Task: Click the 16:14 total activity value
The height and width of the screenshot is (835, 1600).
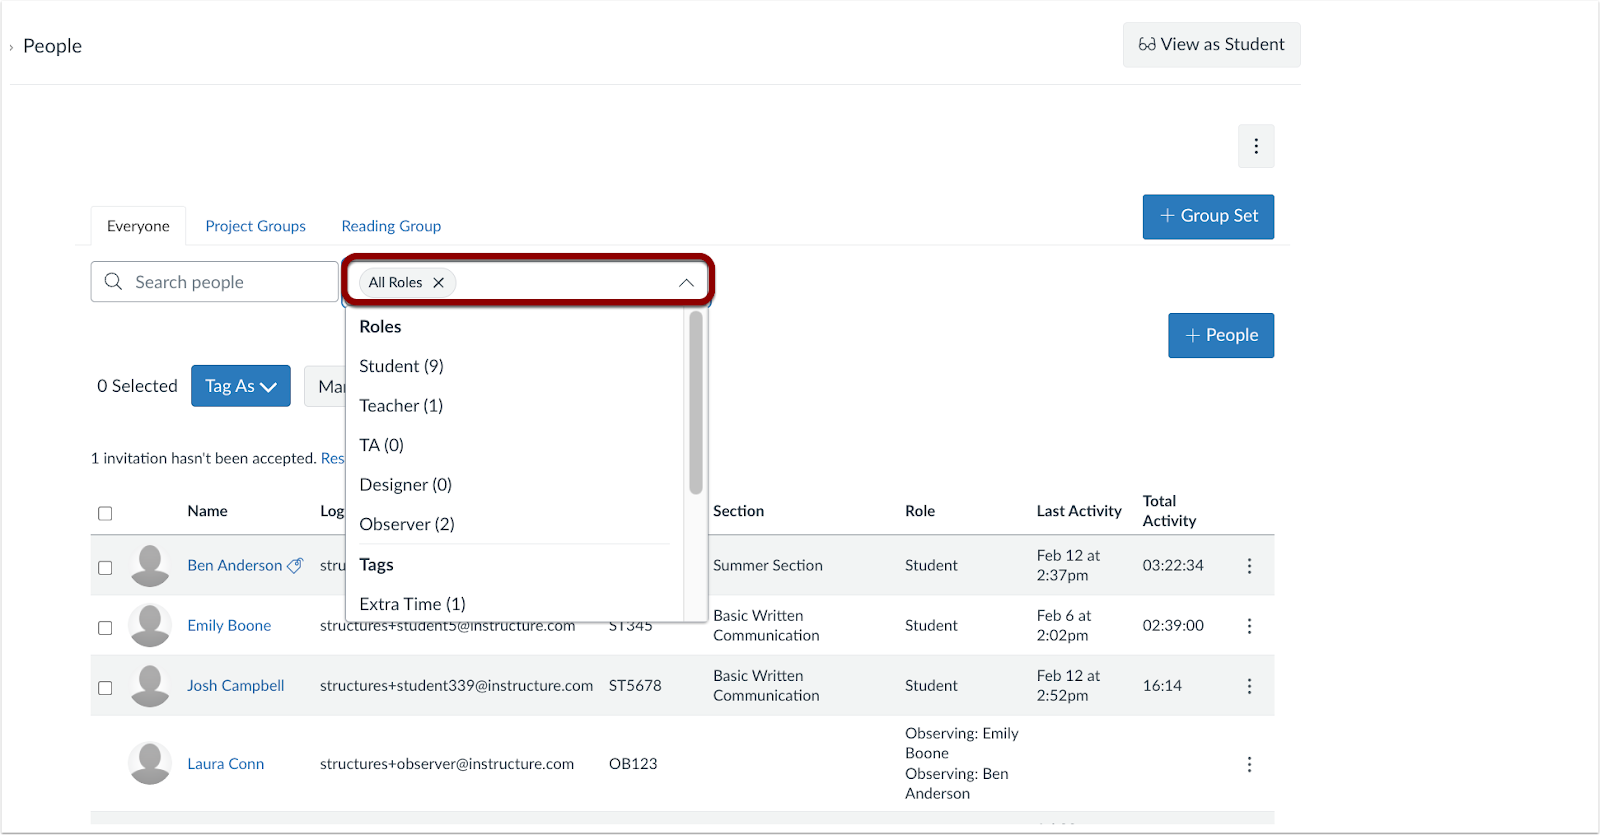Action: point(1162,685)
